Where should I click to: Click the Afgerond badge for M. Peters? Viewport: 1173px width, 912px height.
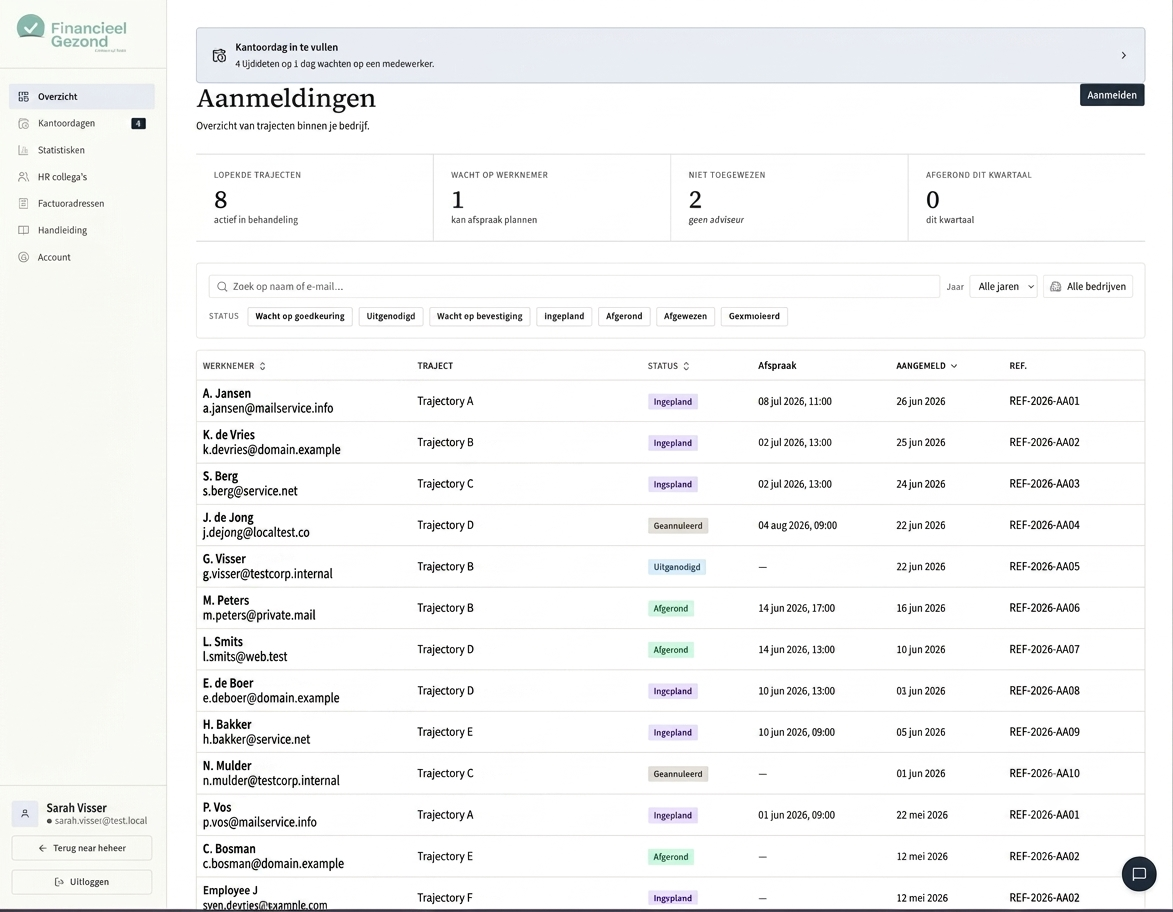[670, 608]
